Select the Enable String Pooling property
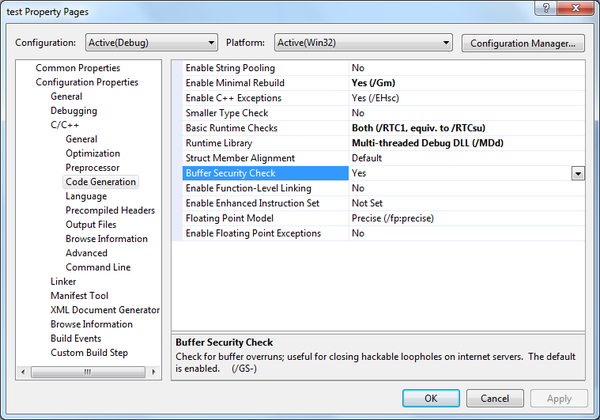600x420 pixels. point(266,68)
